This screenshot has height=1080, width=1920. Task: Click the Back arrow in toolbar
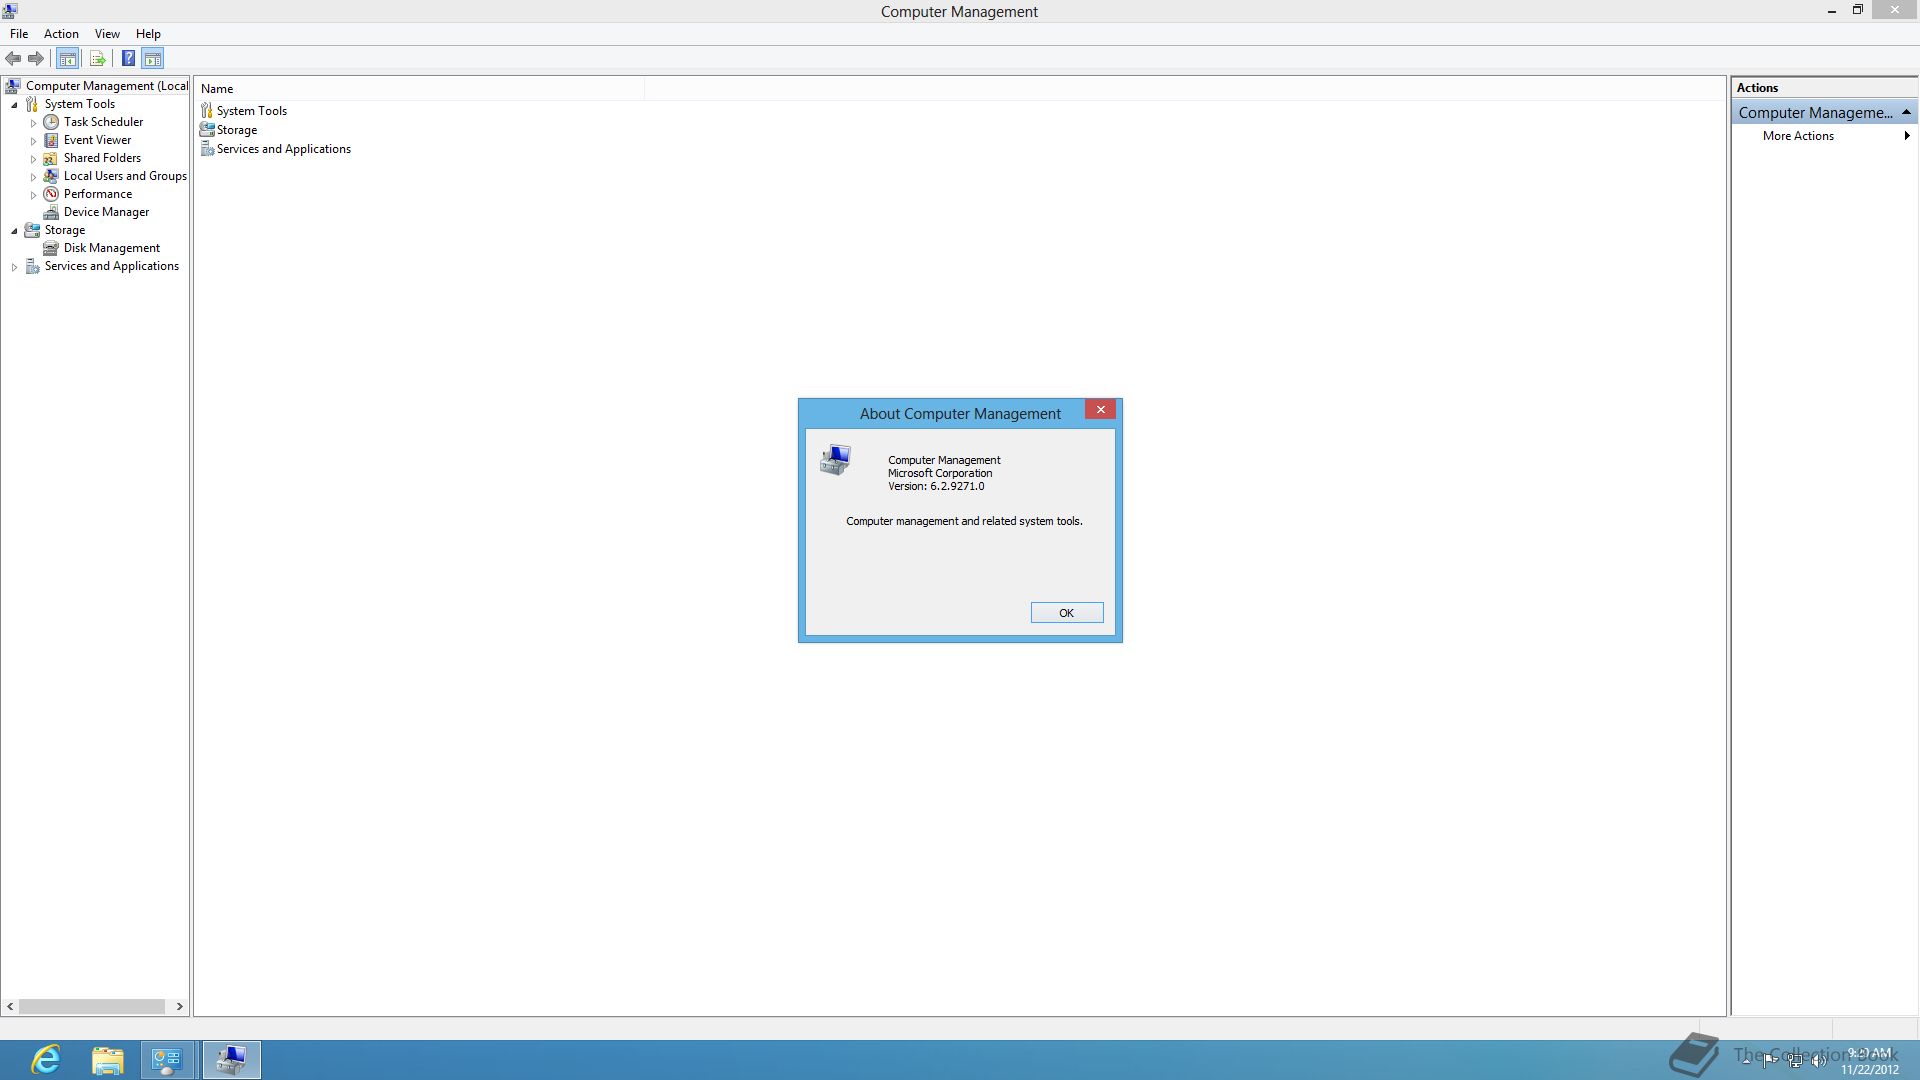[13, 59]
